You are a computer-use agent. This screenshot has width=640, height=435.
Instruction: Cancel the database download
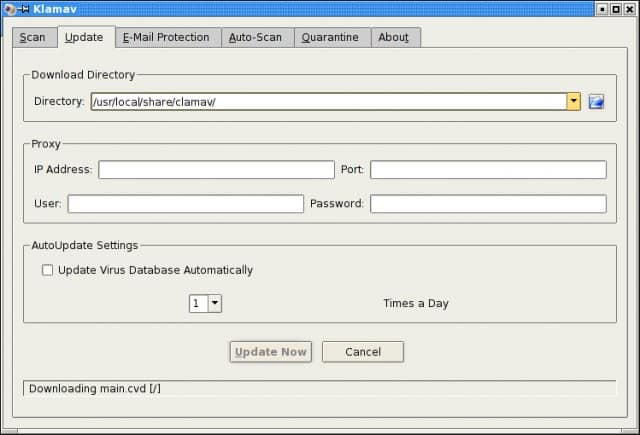(x=363, y=352)
